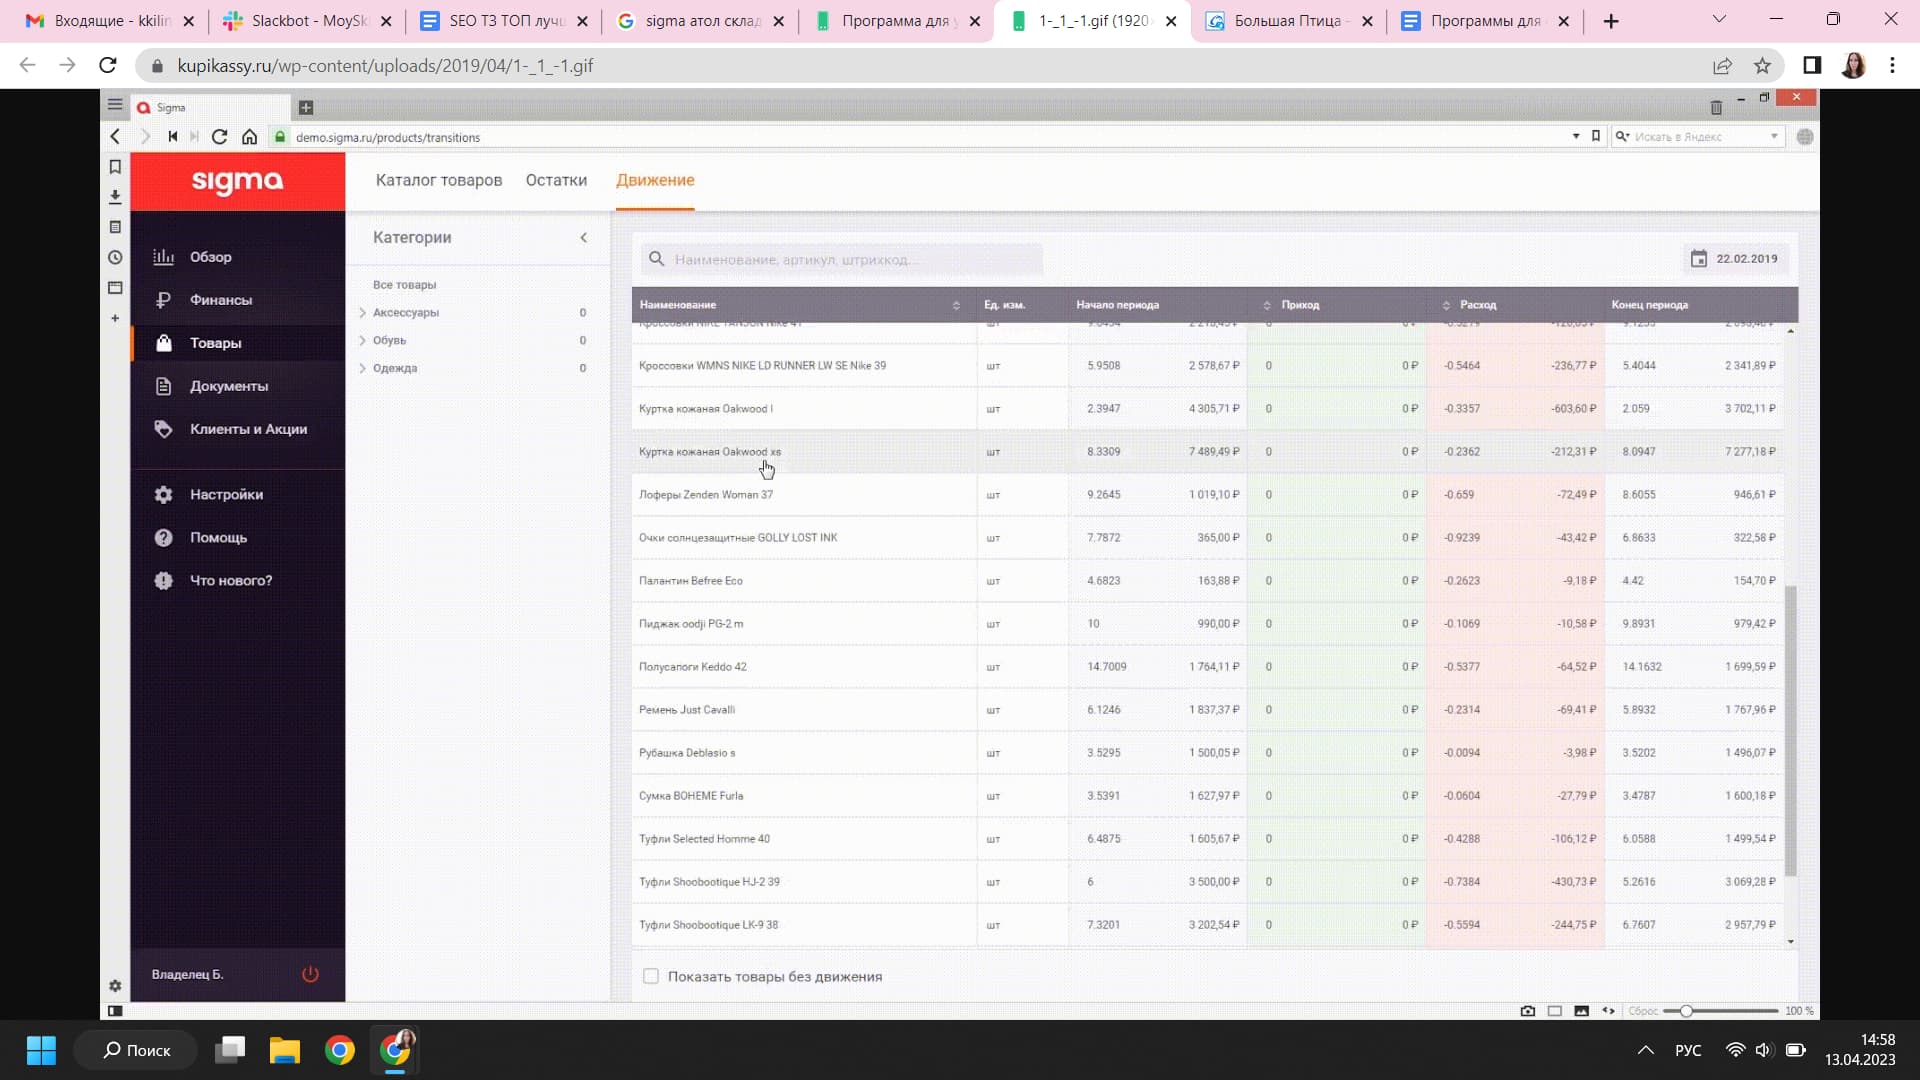The width and height of the screenshot is (1920, 1080).
Task: Click inner browser bookmarks side icon
Action: (115, 167)
